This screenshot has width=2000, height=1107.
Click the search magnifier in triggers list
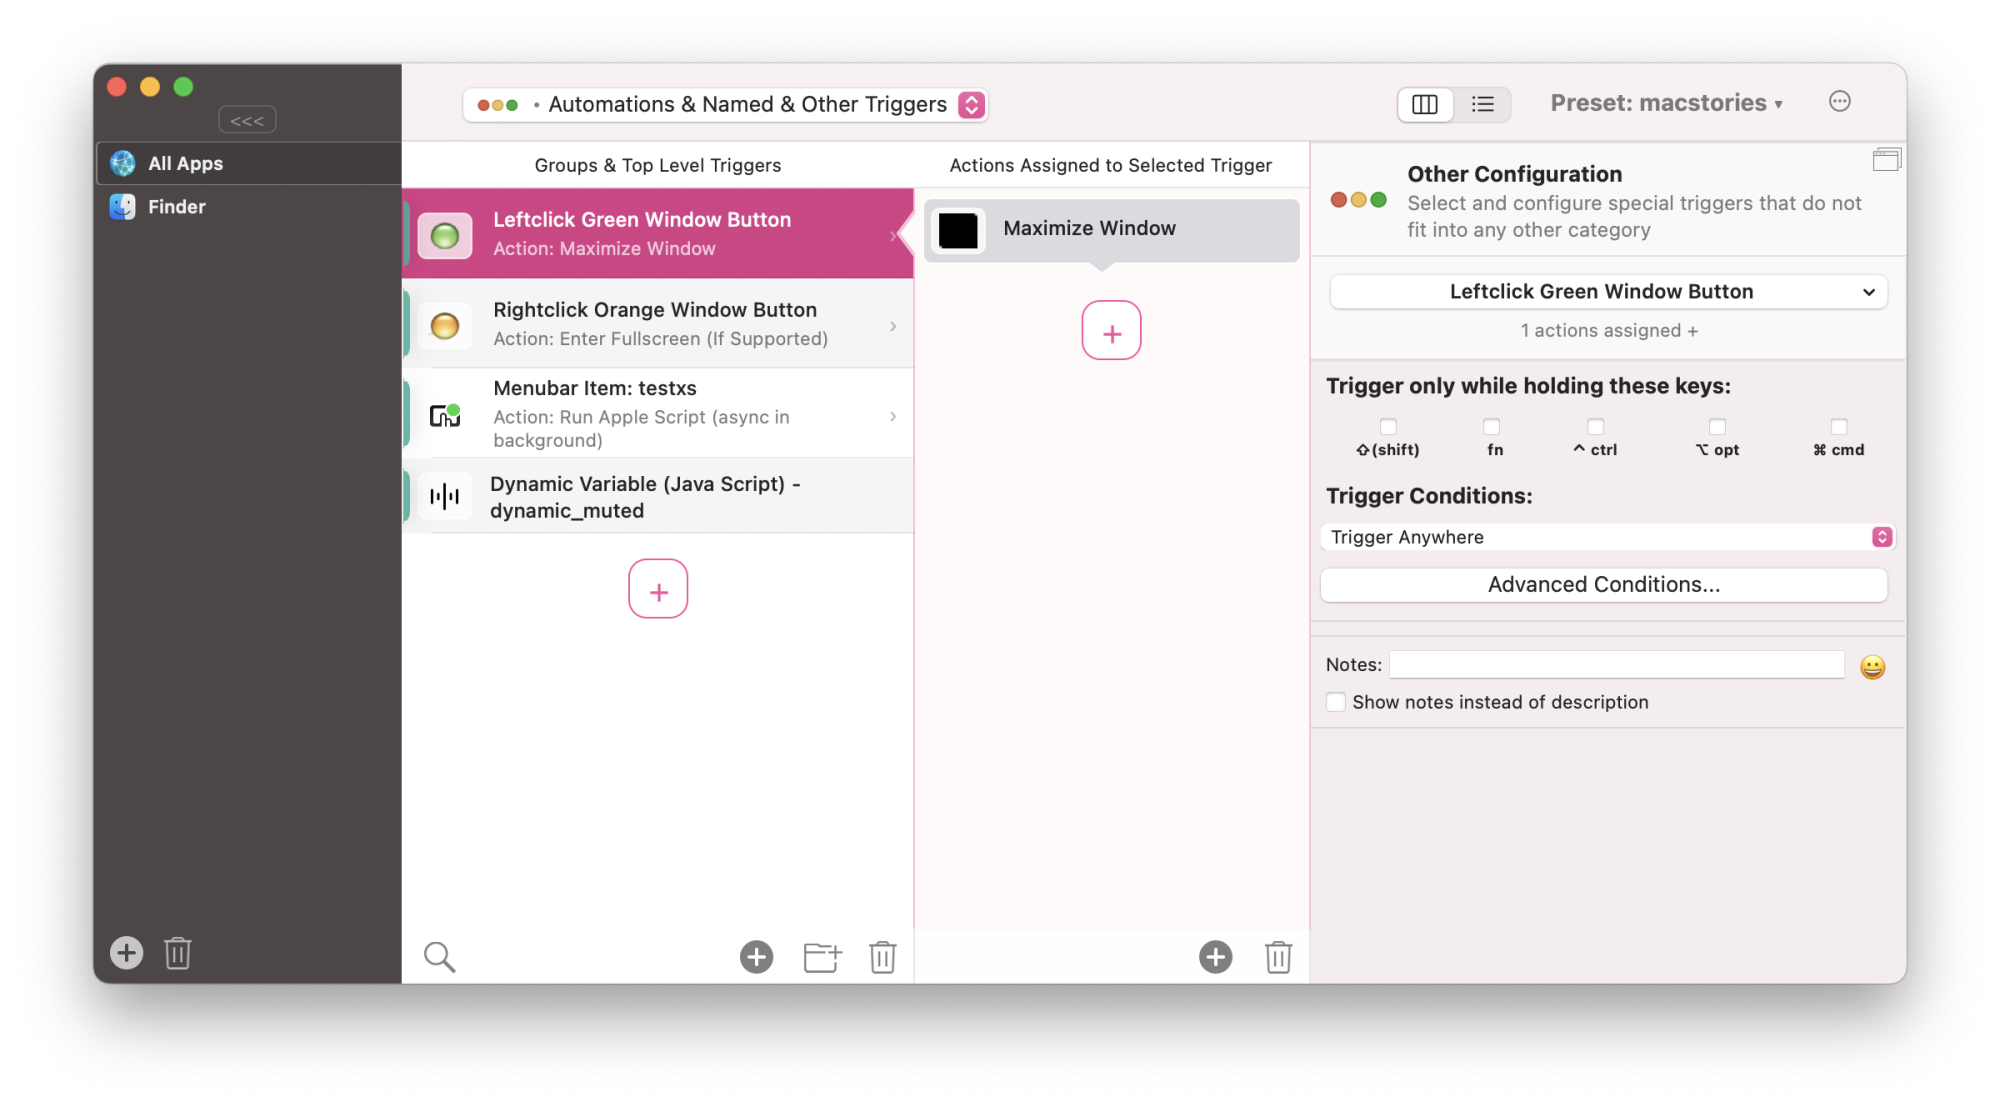[x=439, y=957]
